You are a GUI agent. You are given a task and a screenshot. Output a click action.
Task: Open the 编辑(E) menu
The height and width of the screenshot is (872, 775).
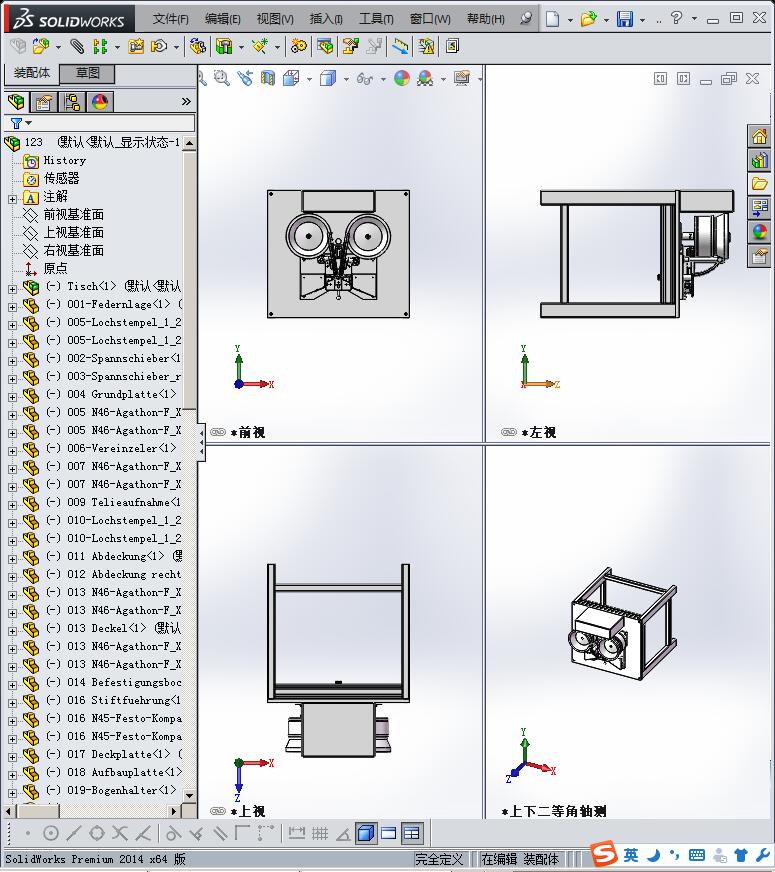click(222, 19)
